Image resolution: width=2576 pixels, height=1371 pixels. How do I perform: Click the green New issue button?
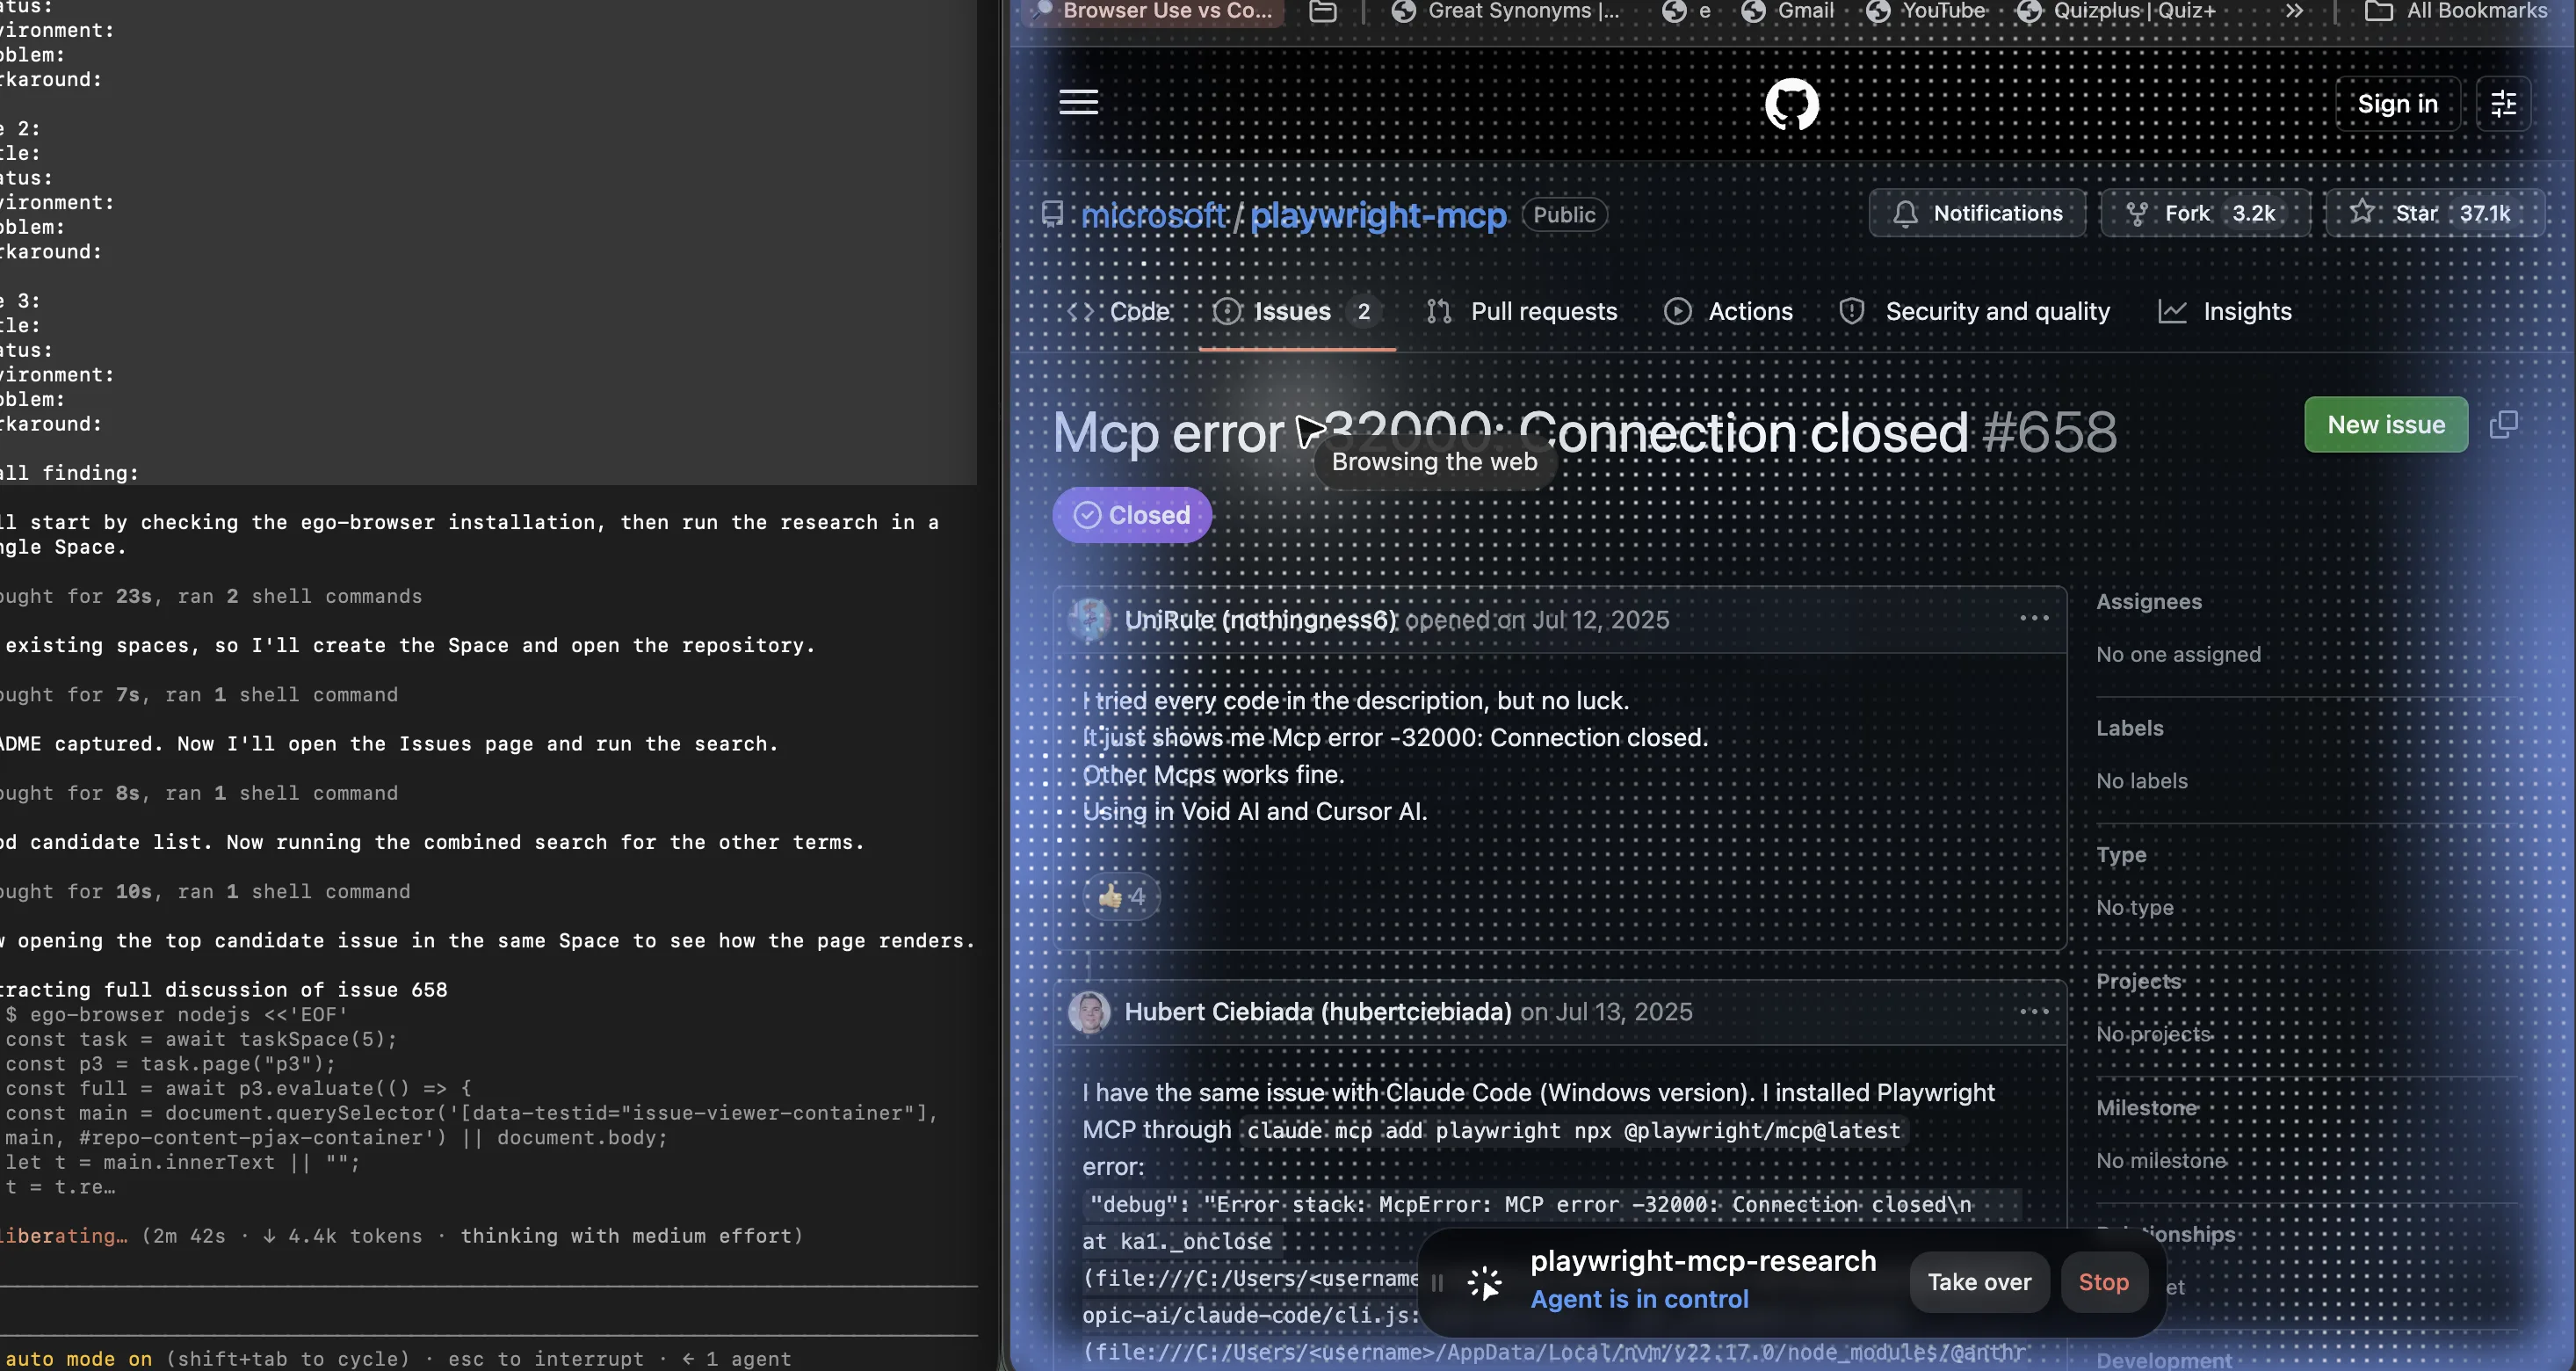pos(2385,425)
